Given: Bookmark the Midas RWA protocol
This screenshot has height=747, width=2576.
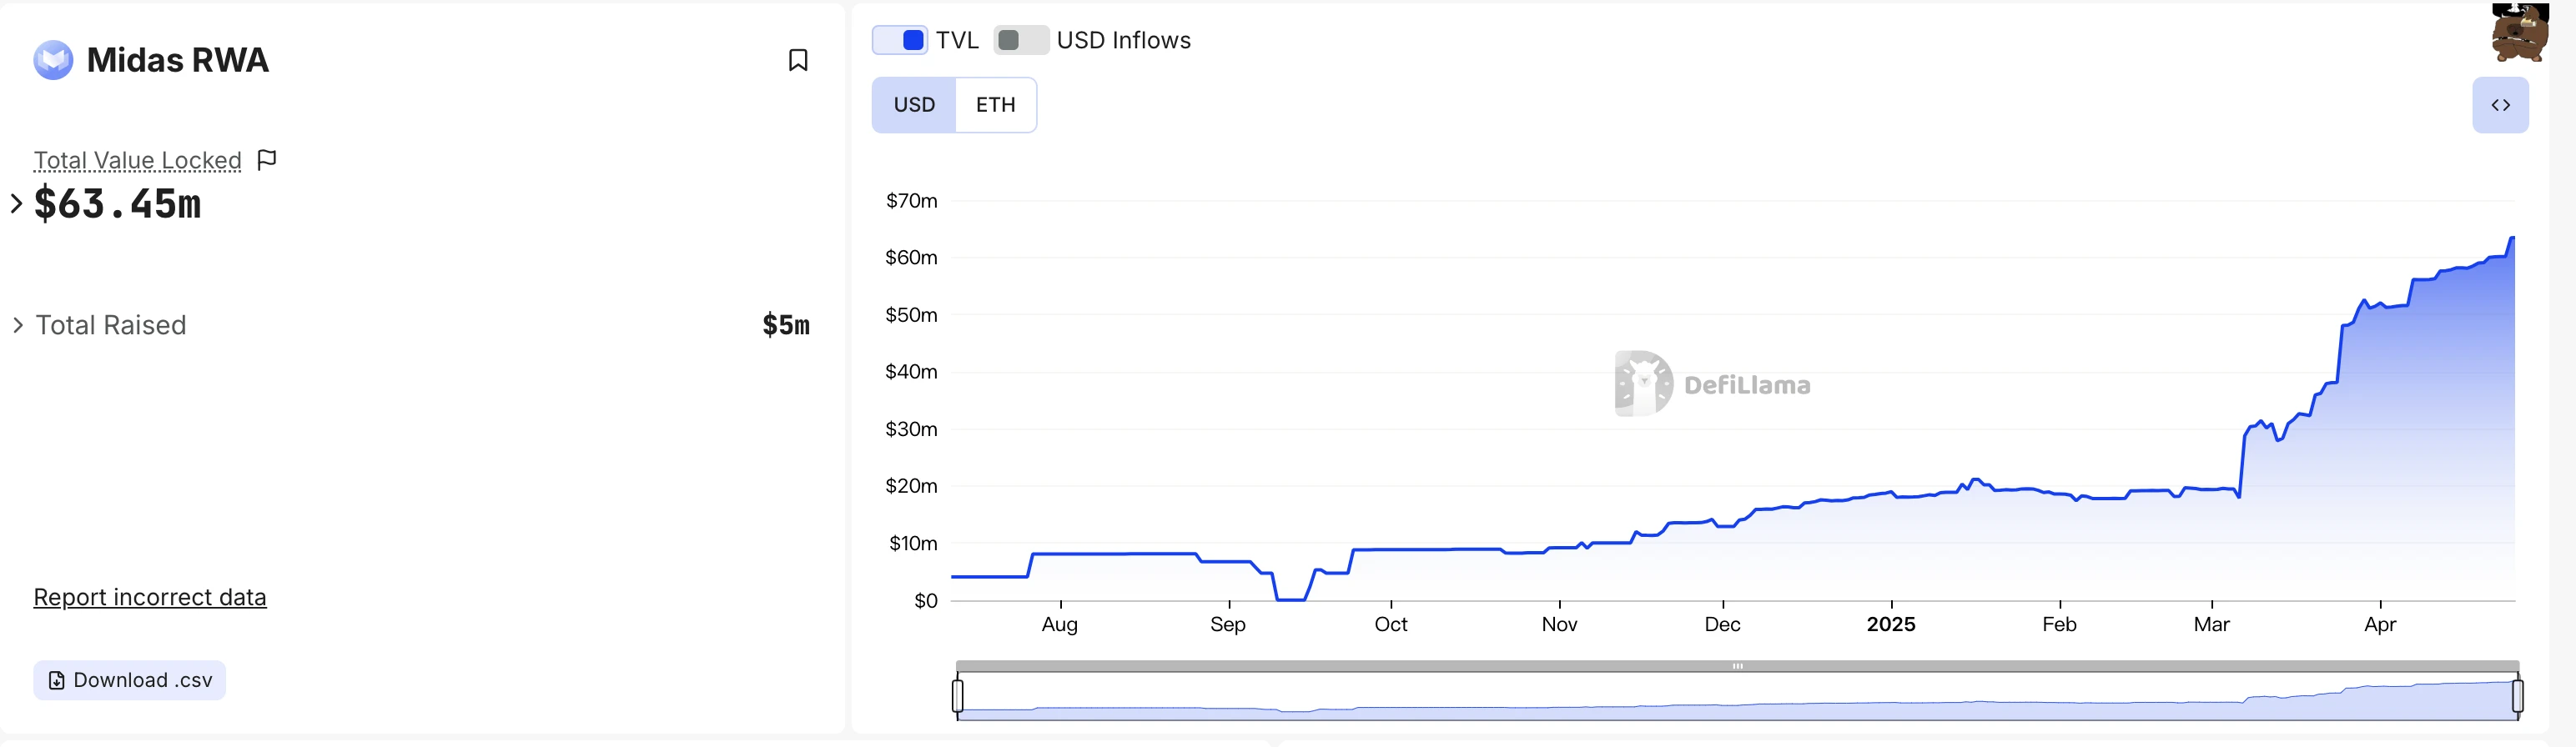Looking at the screenshot, I should click(x=797, y=60).
